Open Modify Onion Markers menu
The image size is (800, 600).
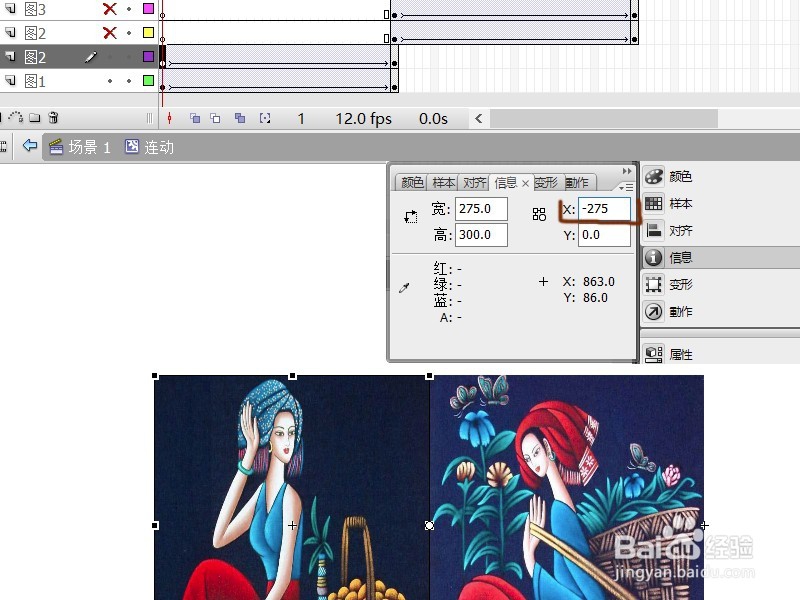pyautogui.click(x=265, y=118)
